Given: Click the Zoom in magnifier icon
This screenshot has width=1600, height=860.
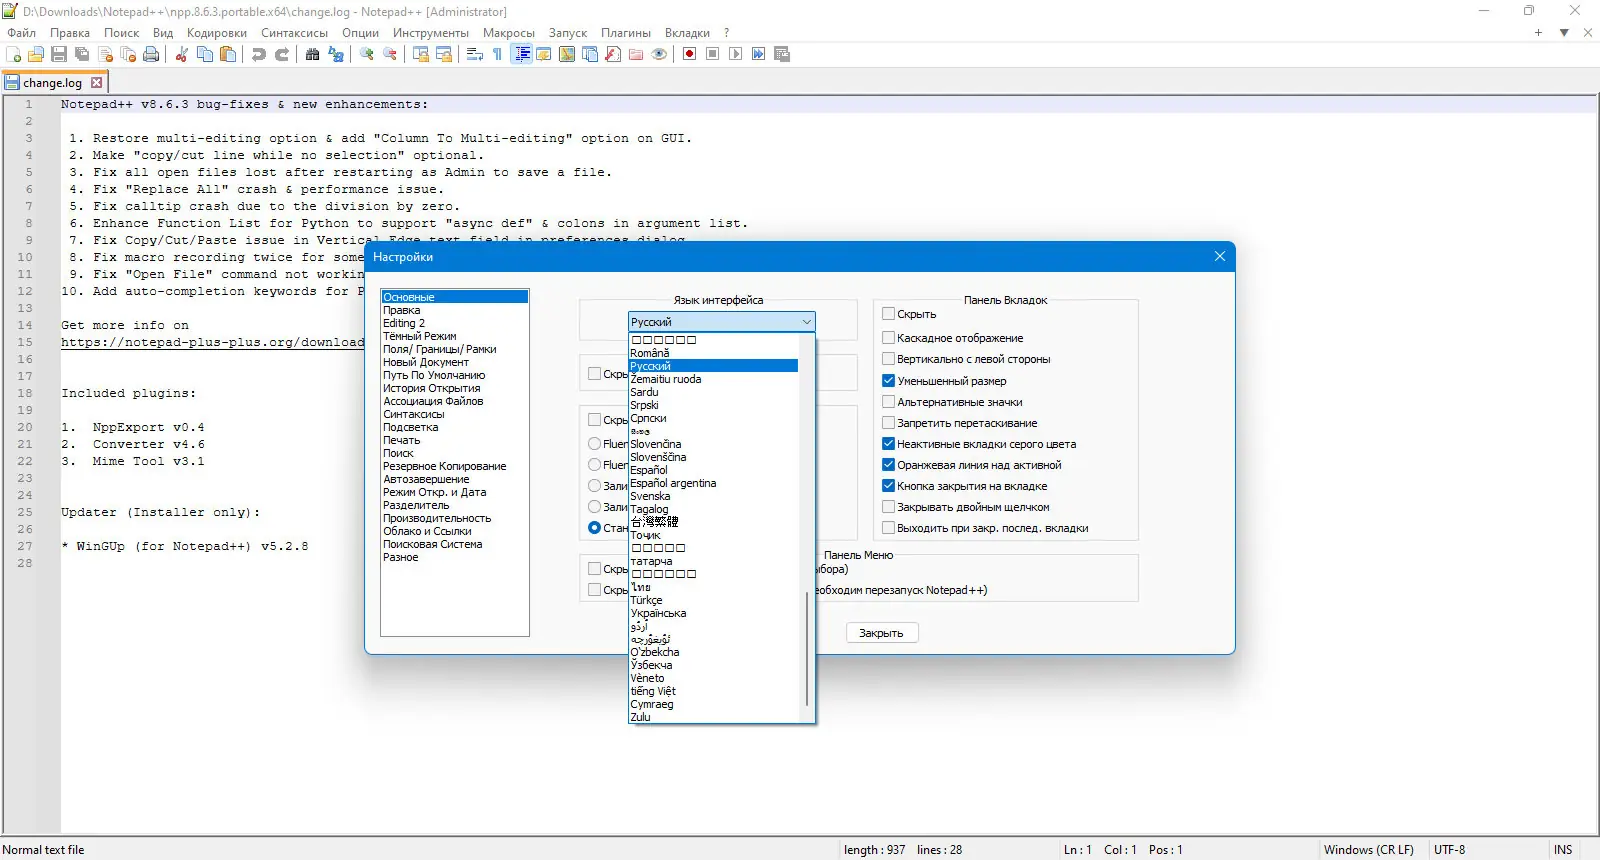Looking at the screenshot, I should pyautogui.click(x=367, y=54).
